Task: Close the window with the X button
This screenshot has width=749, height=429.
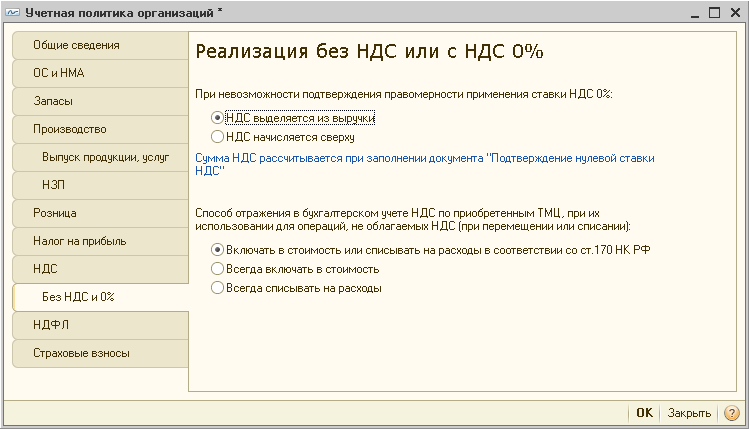Action: (x=735, y=13)
